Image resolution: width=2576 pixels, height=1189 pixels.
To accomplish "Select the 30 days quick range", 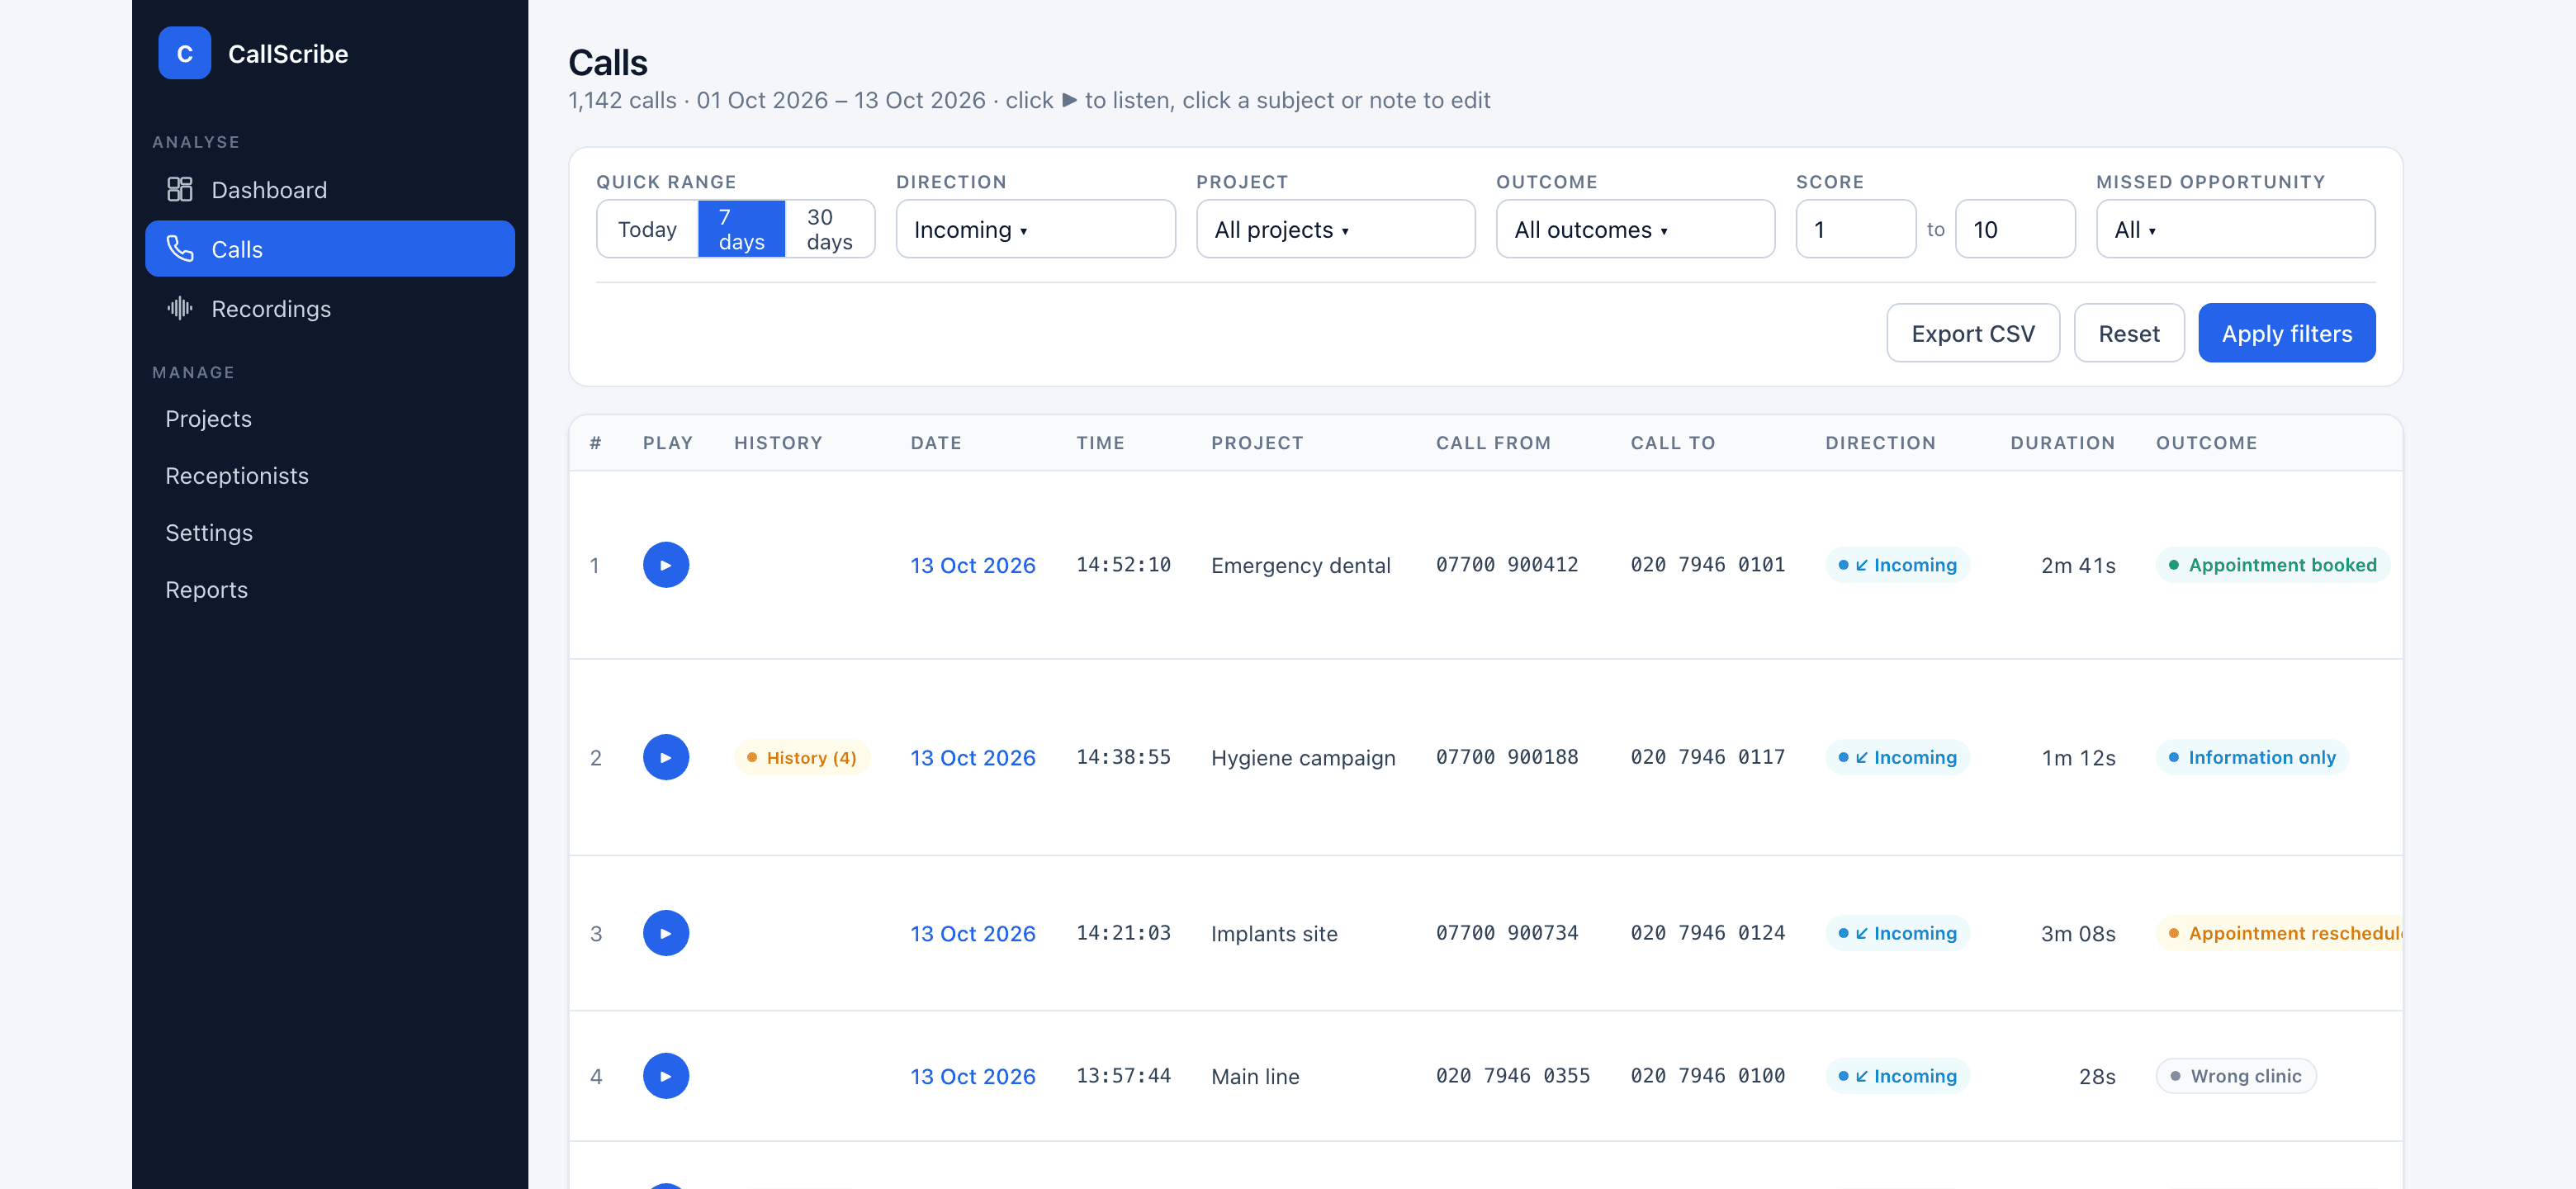I will tap(829, 229).
